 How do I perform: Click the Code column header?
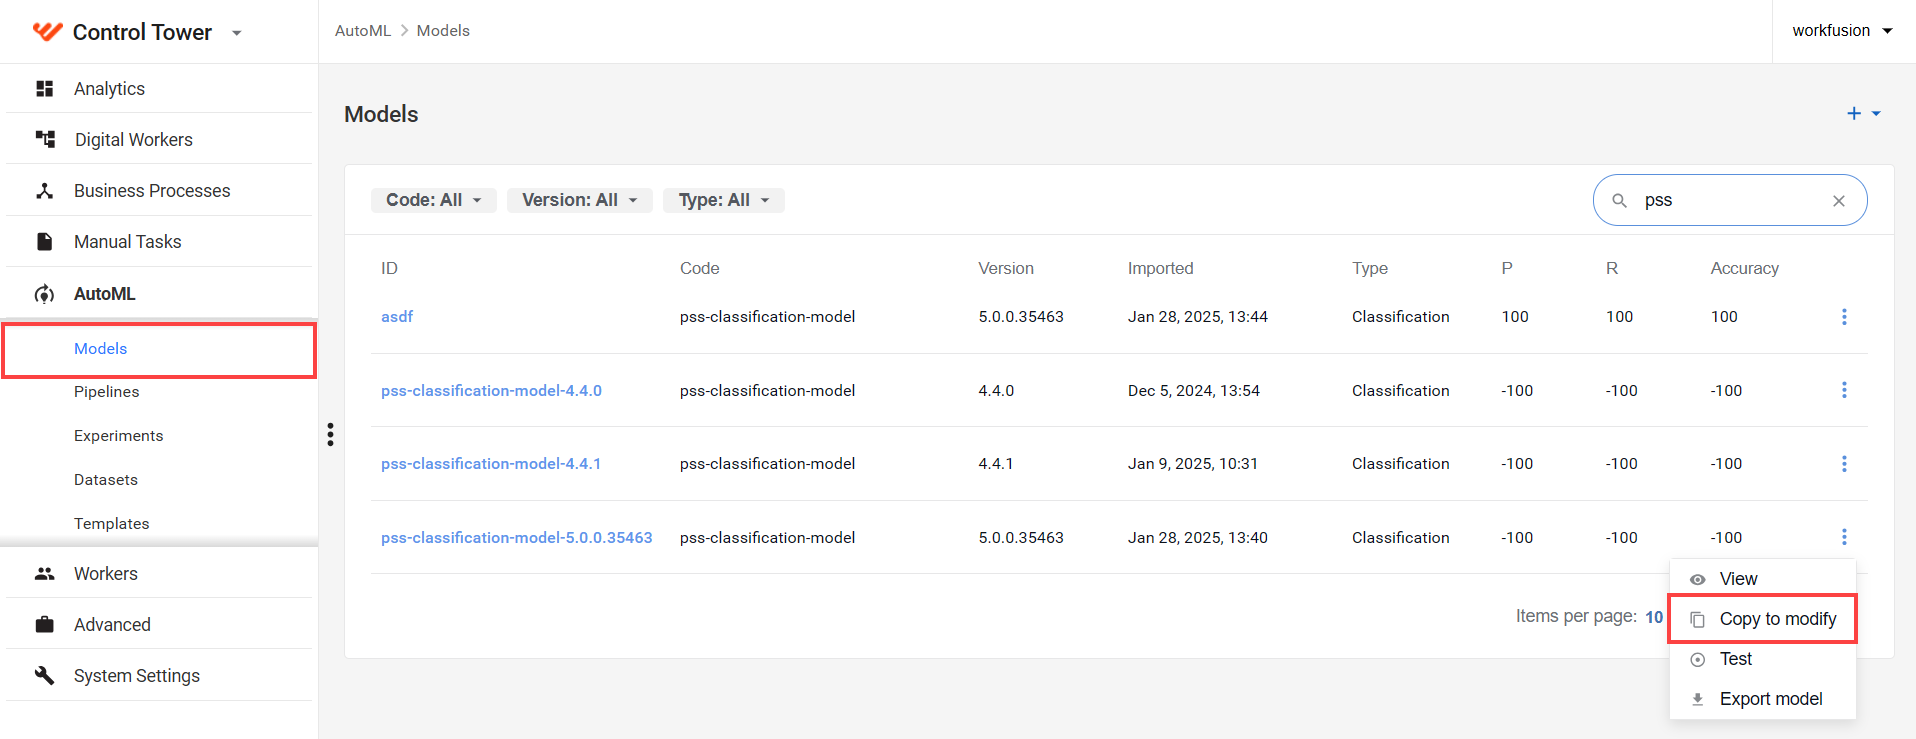[x=700, y=269]
